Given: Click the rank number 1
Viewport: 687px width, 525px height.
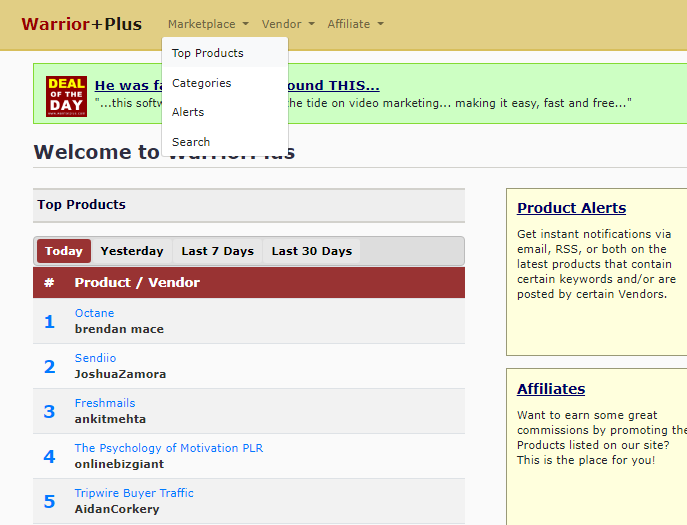Looking at the screenshot, I should (x=50, y=322).
